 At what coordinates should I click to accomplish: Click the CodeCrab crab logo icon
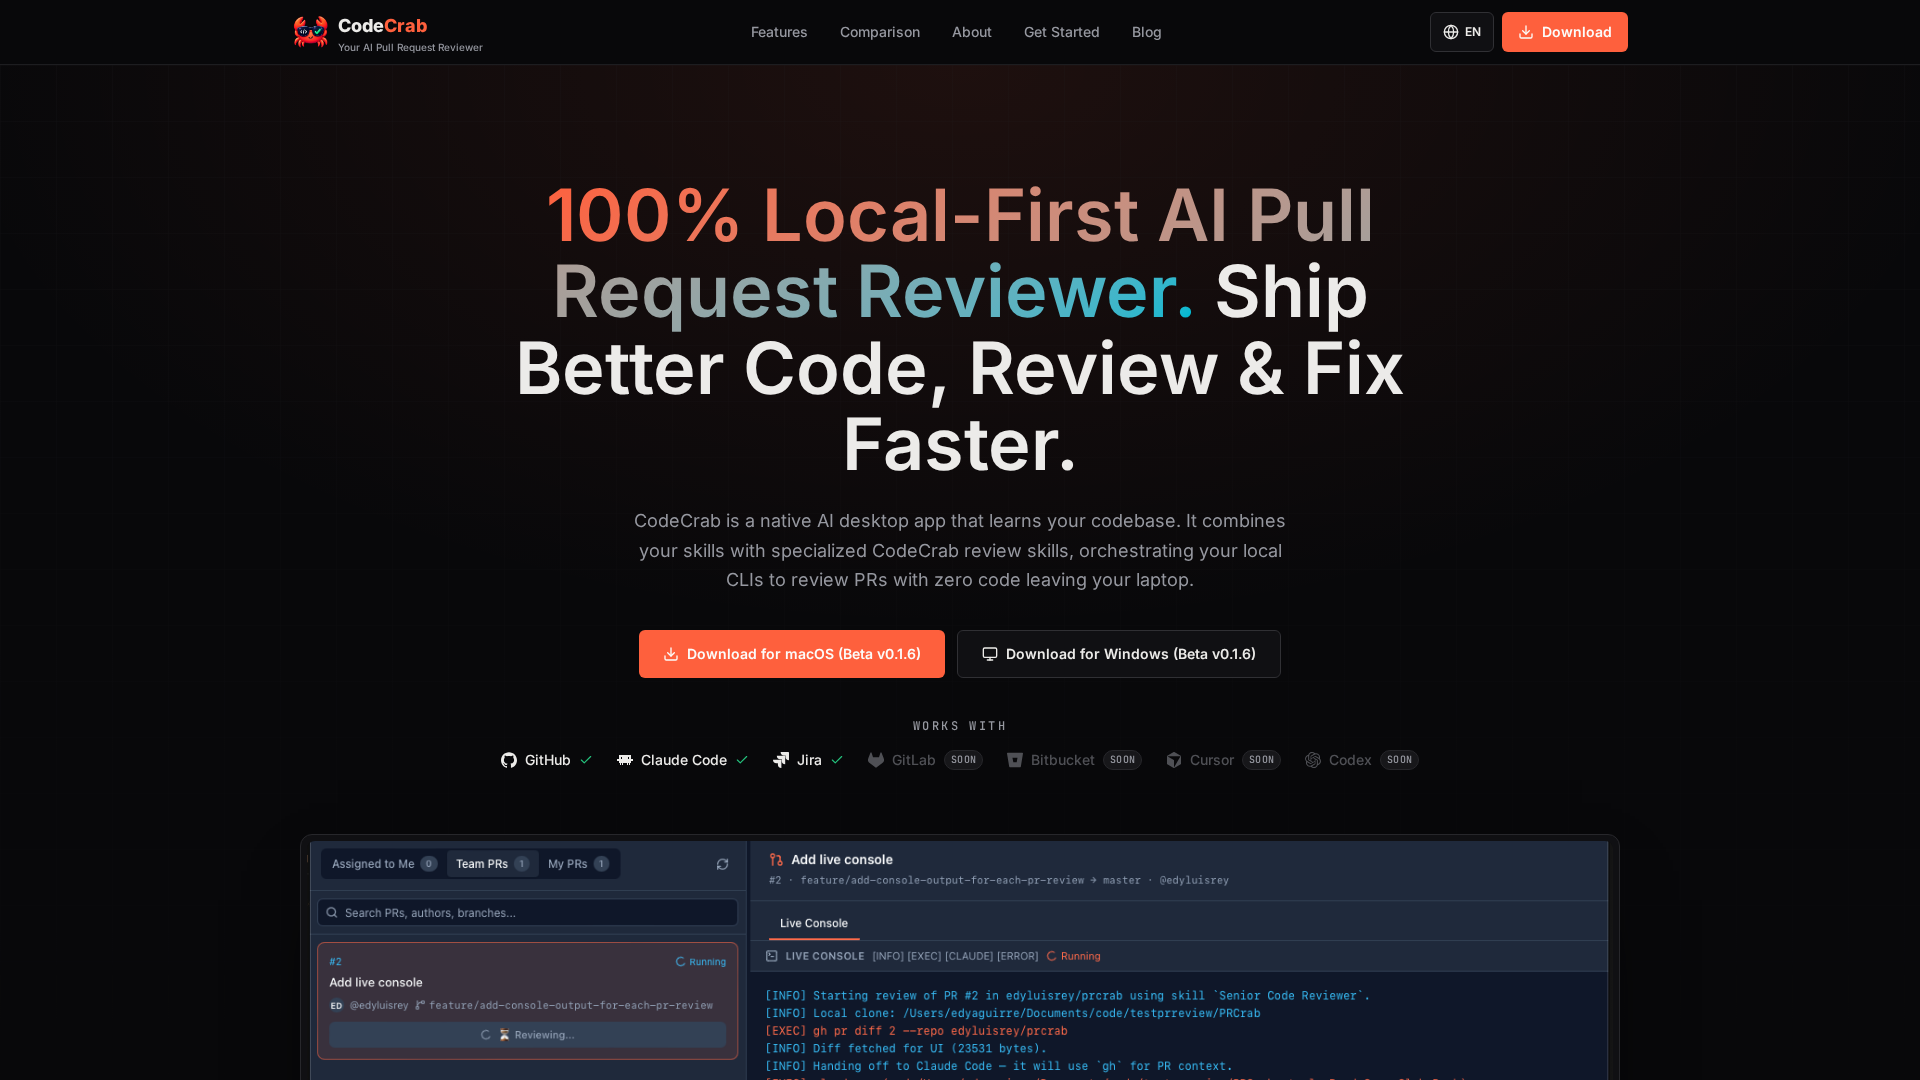[x=311, y=32]
